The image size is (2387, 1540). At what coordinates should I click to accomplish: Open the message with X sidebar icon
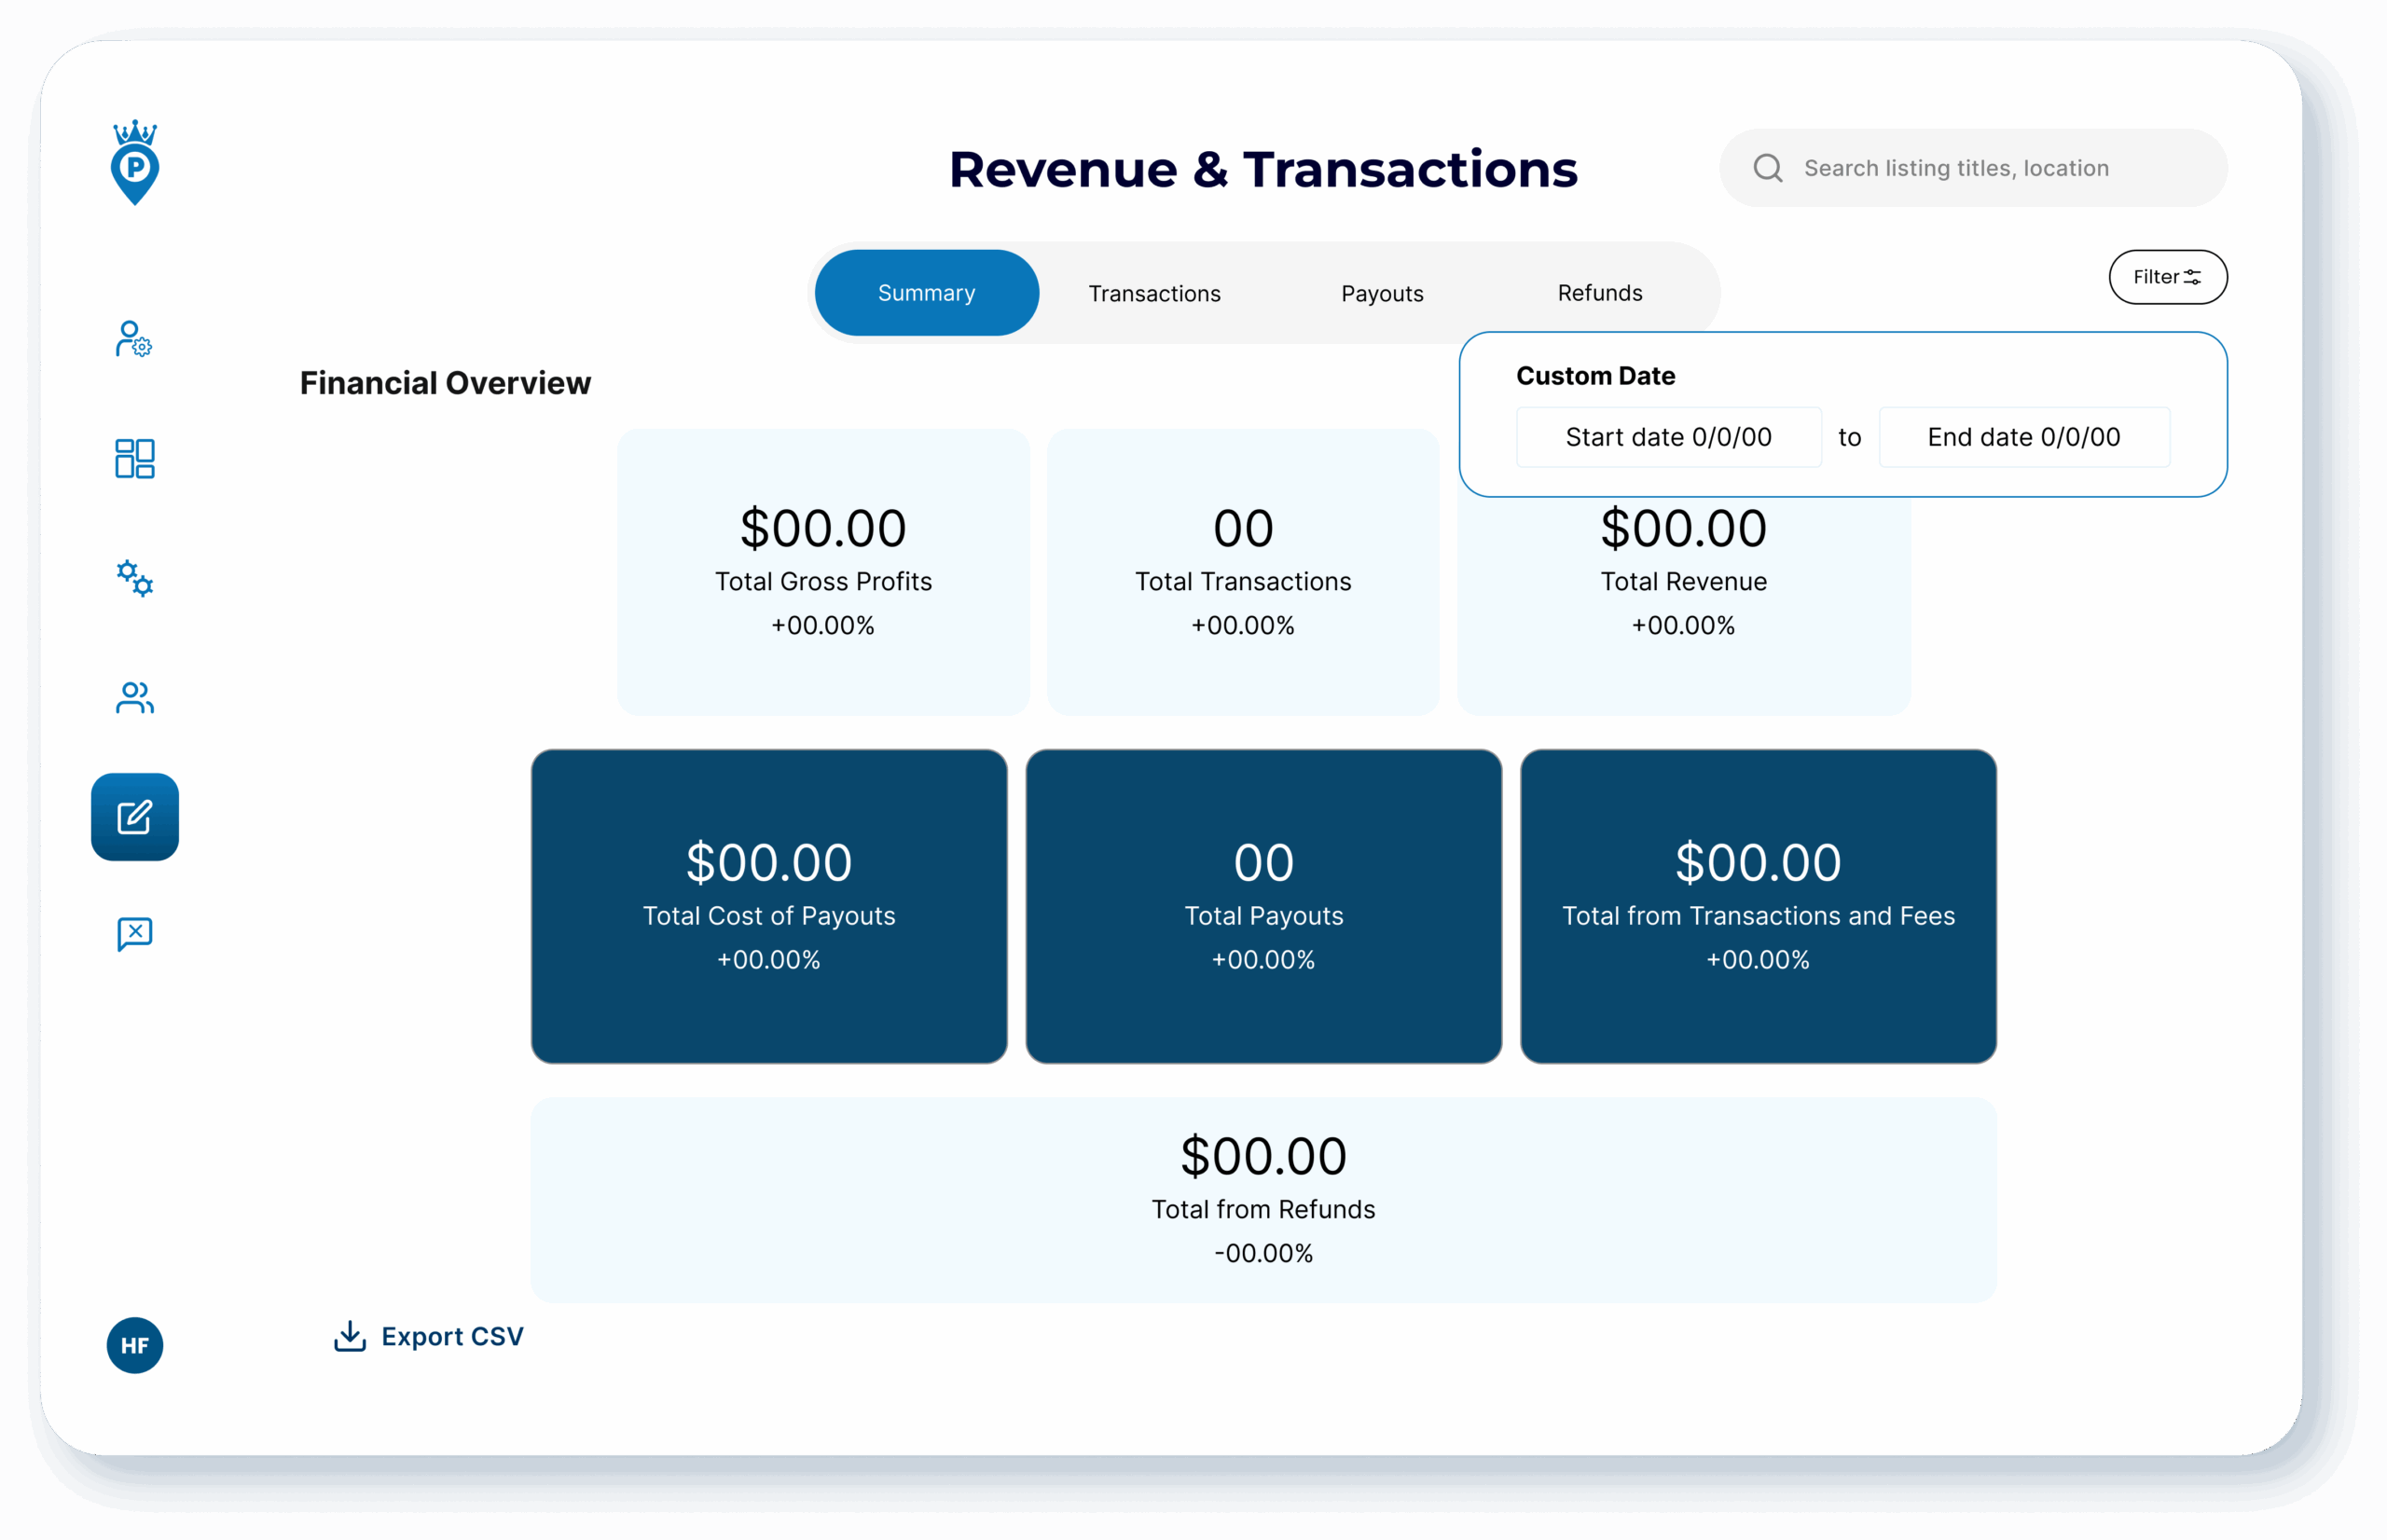pos(134,934)
